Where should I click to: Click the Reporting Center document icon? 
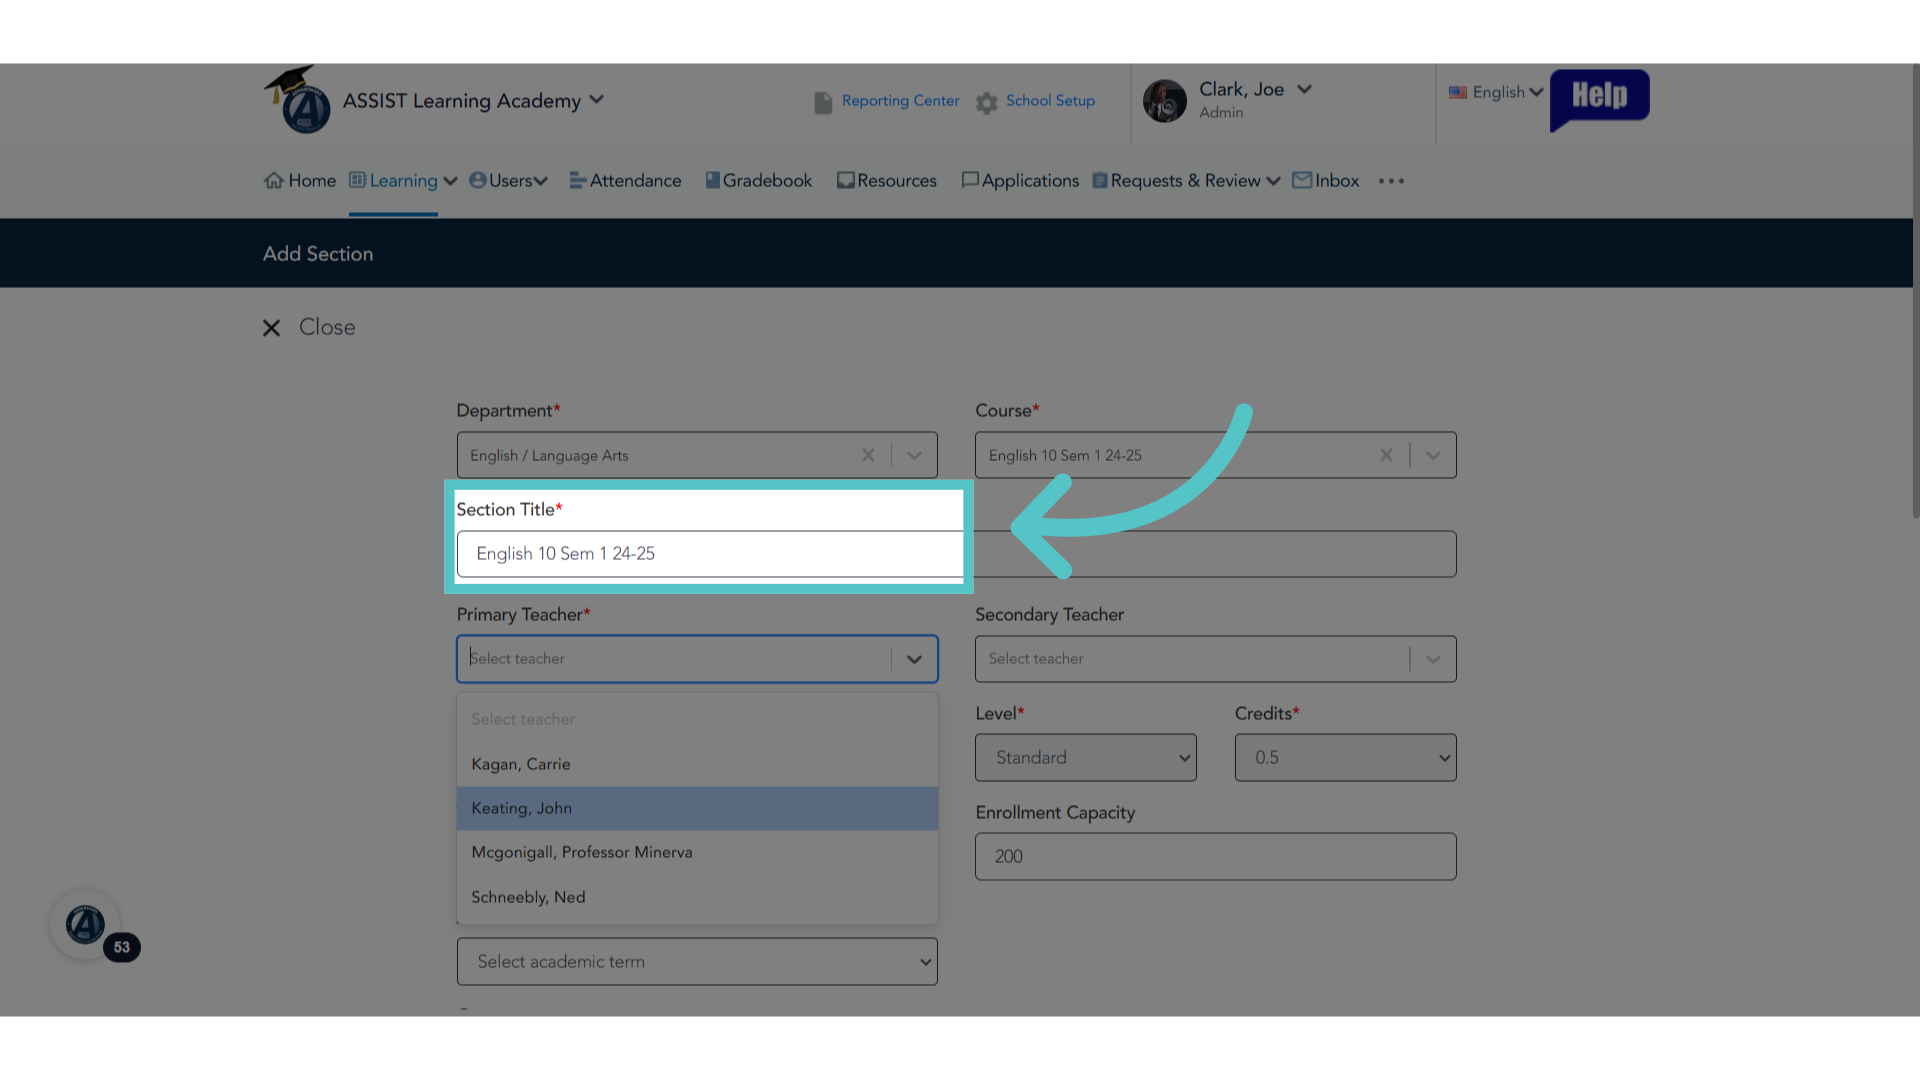click(823, 102)
